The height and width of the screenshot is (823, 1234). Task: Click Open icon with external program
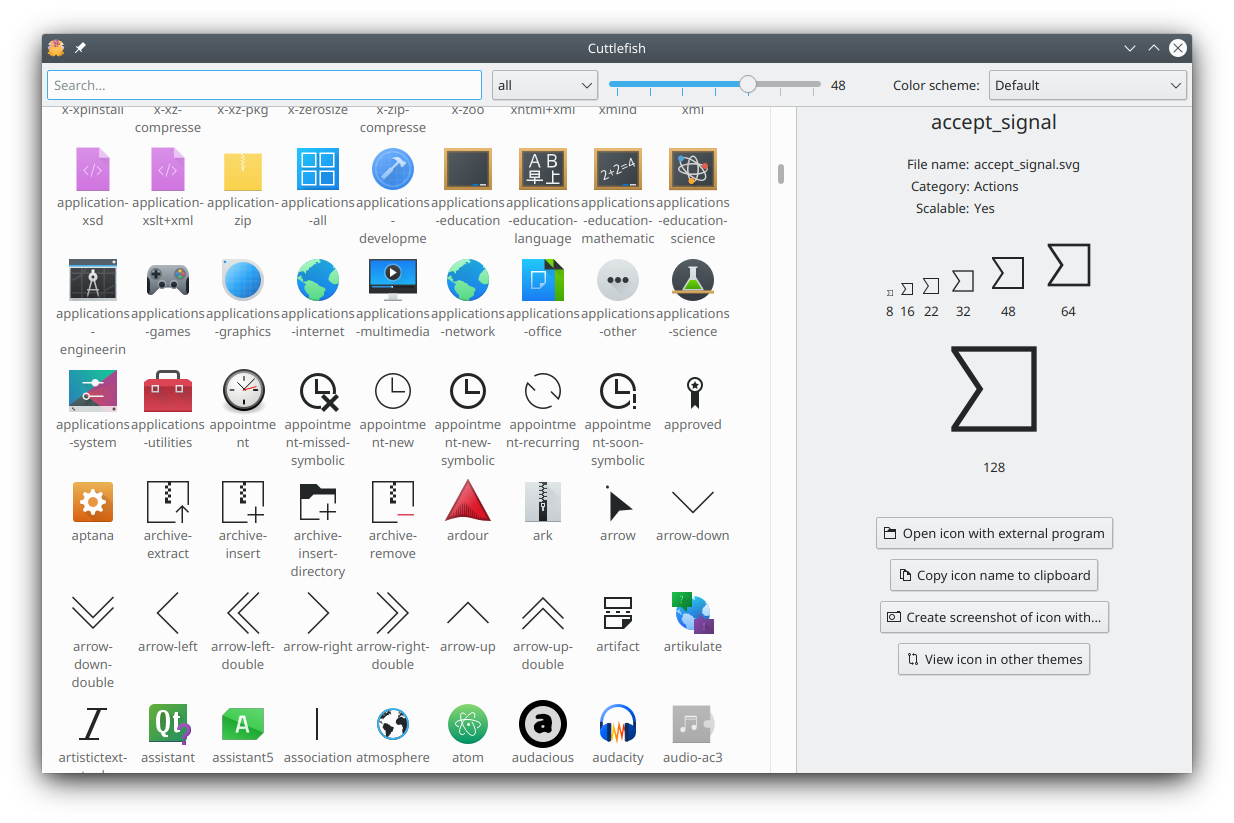pos(993,533)
